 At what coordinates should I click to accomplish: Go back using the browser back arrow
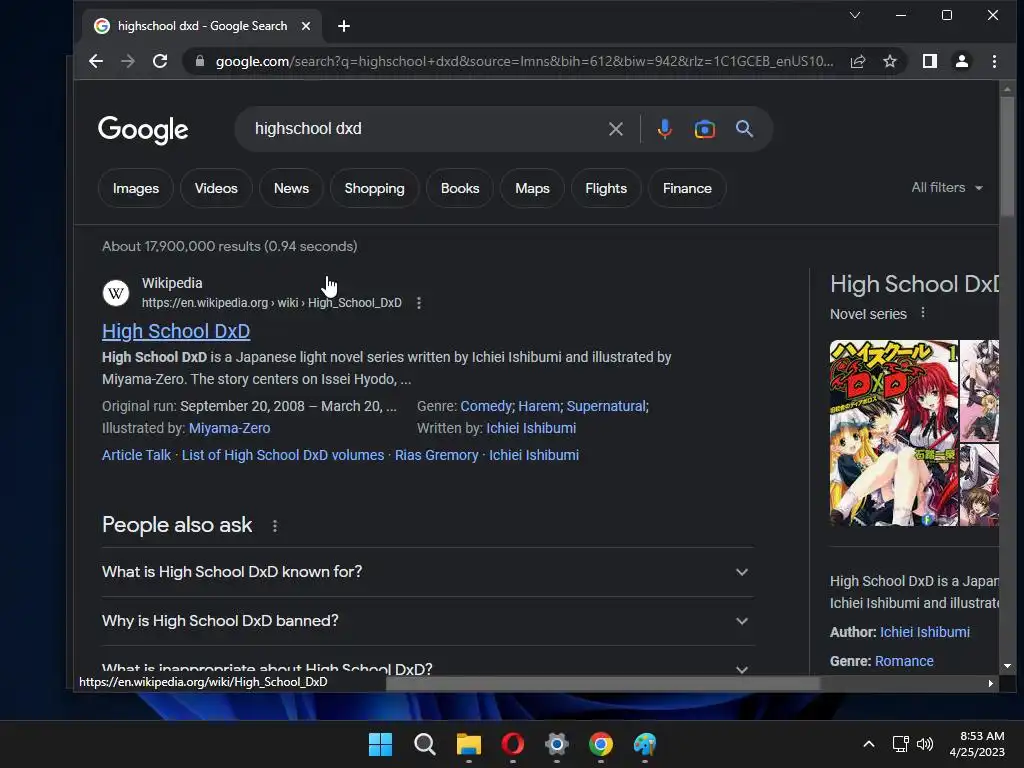pyautogui.click(x=96, y=61)
